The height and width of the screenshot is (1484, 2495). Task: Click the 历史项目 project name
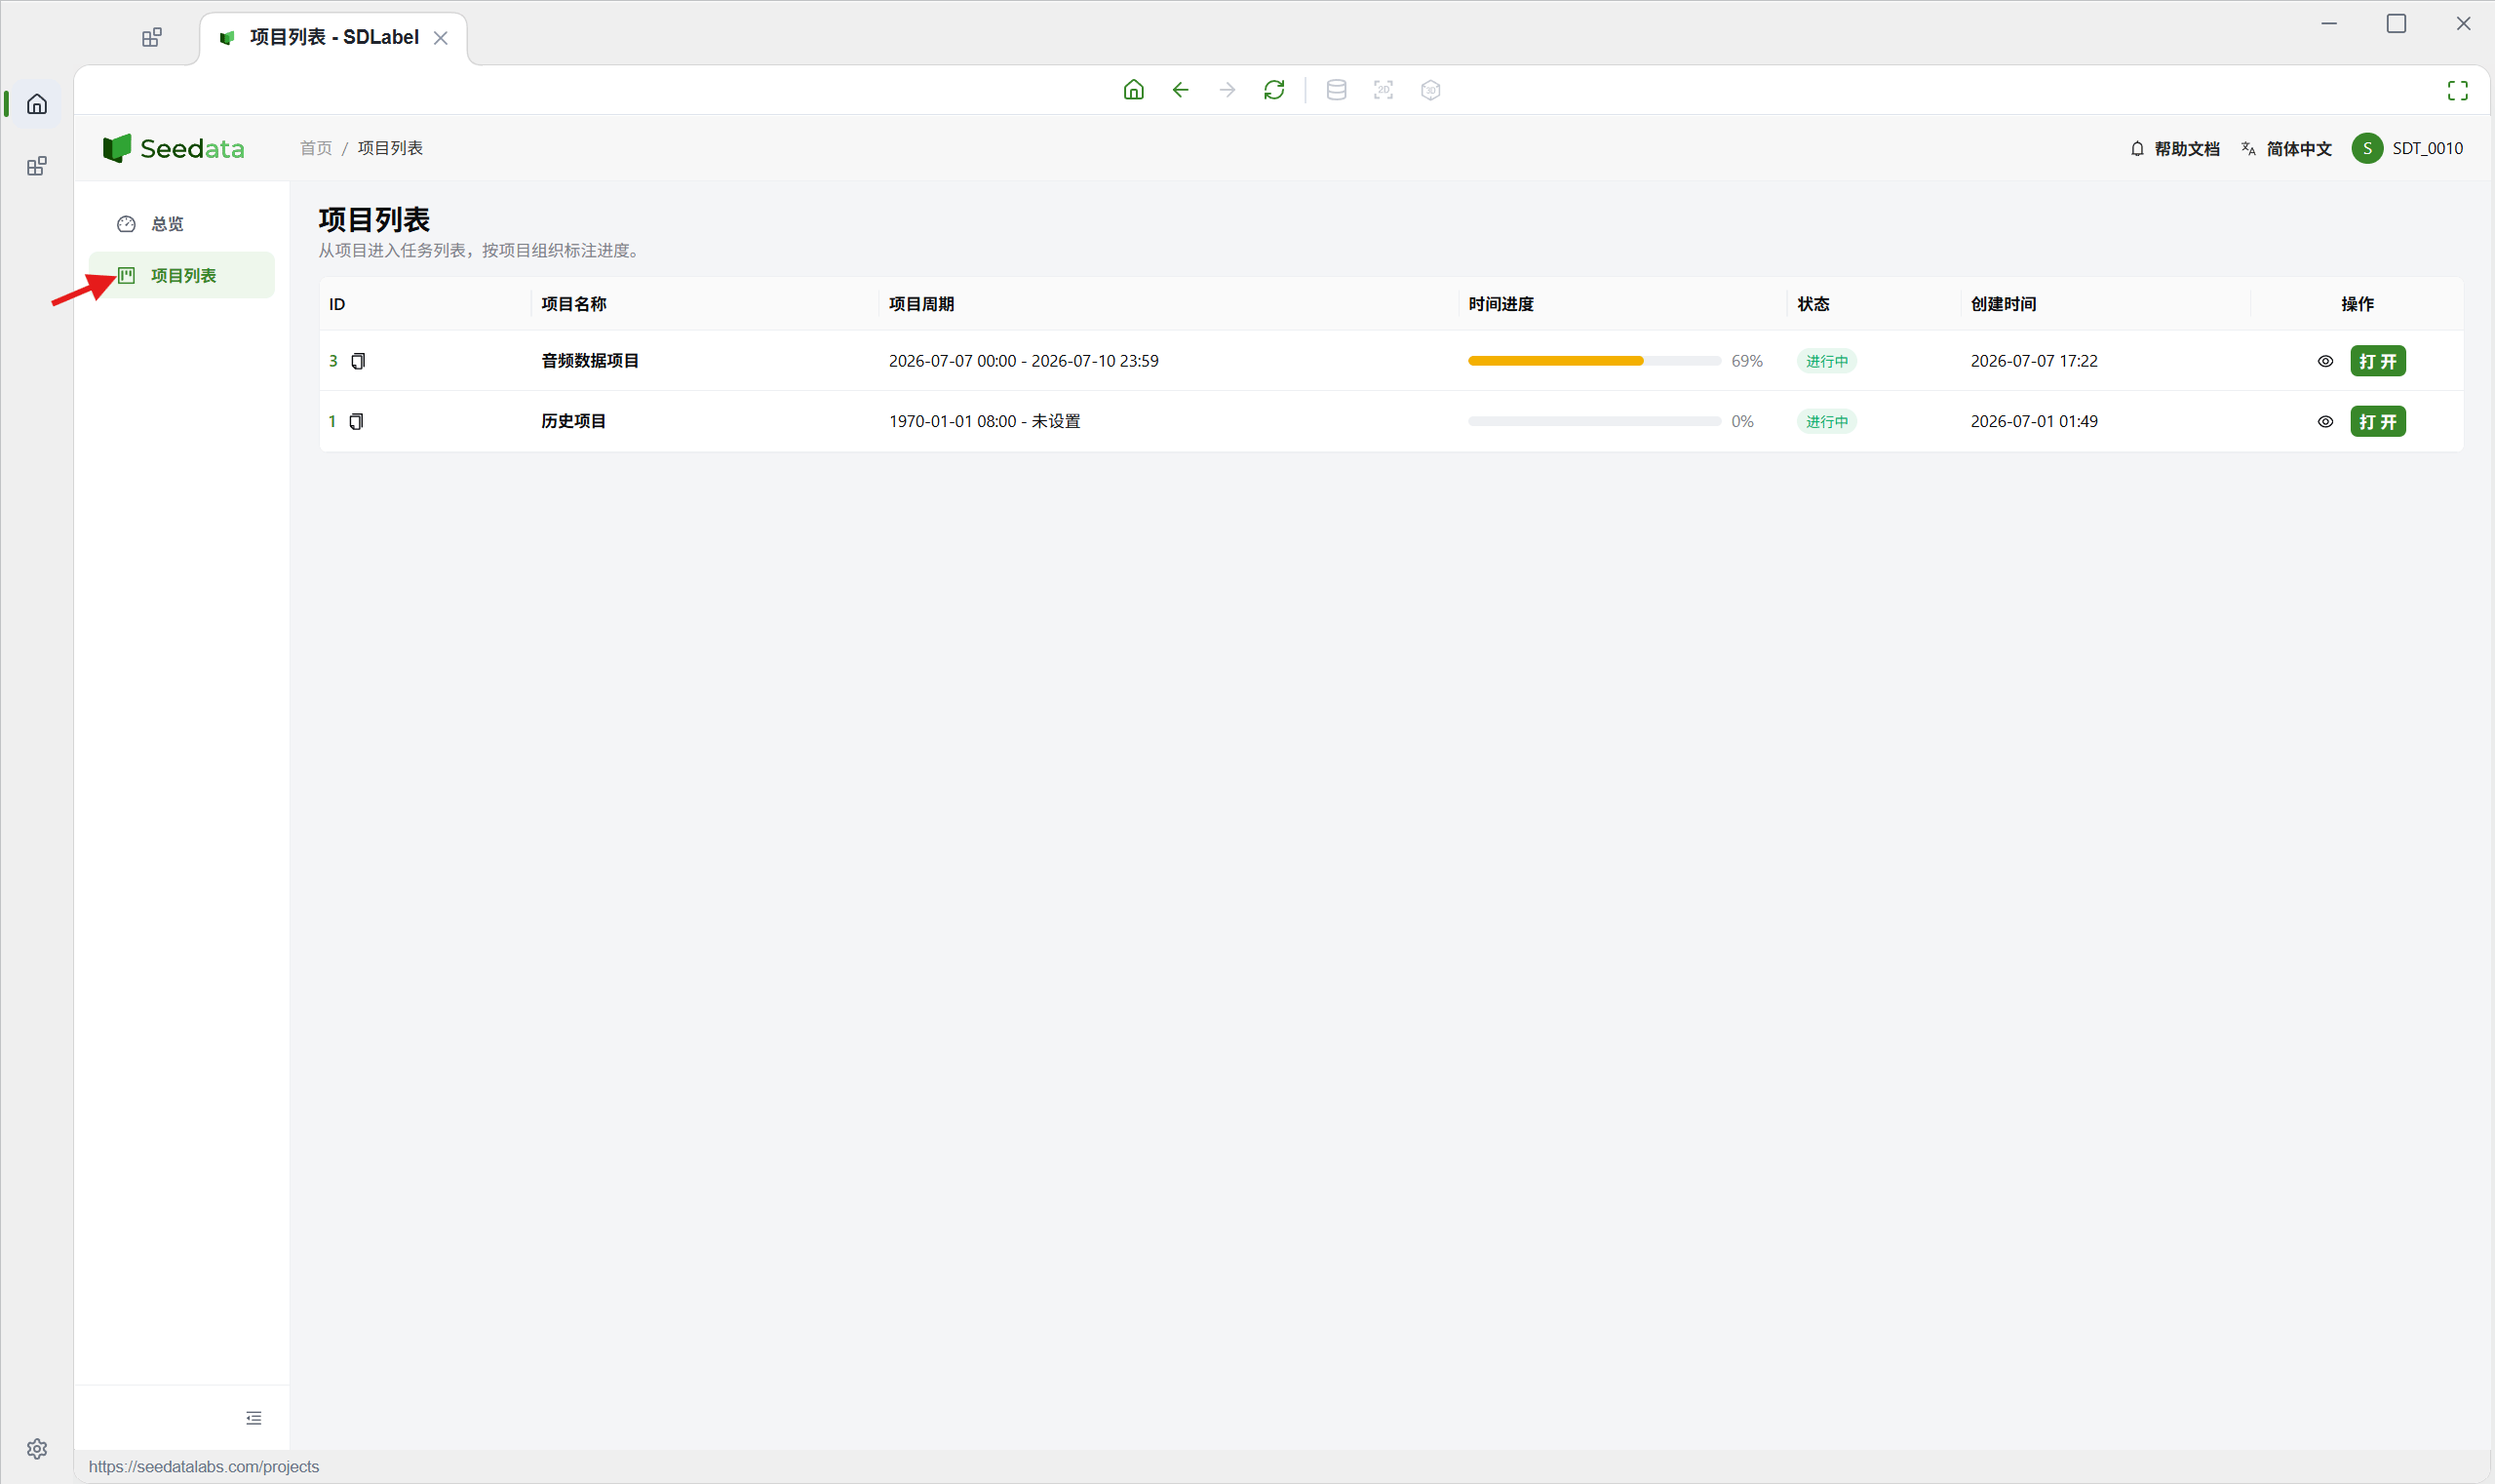click(x=574, y=421)
